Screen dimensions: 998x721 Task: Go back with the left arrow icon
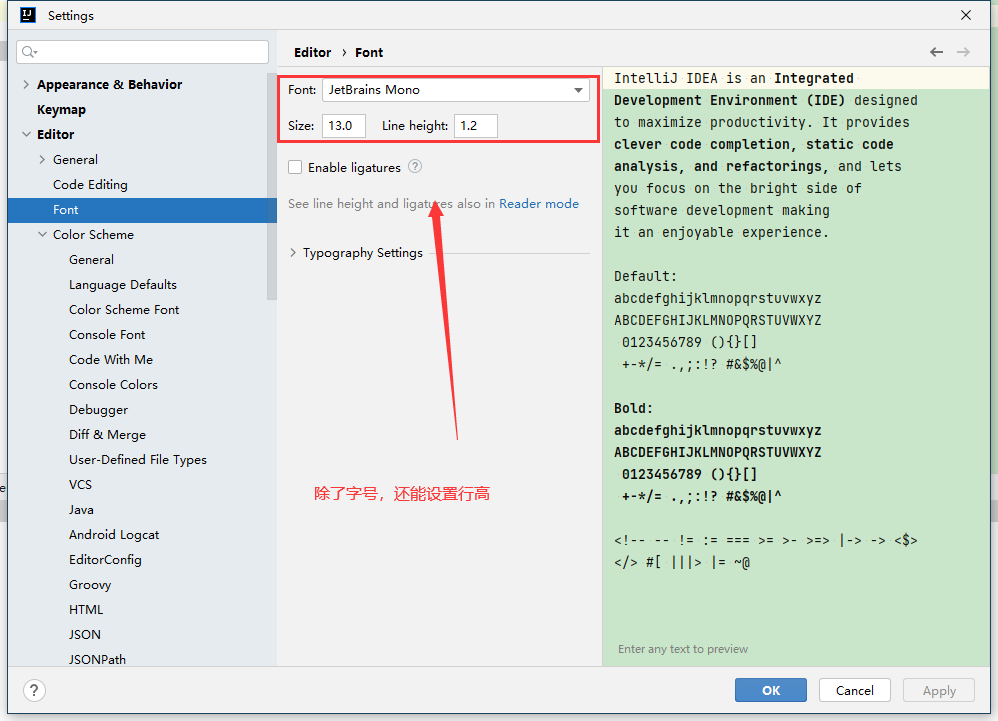[936, 52]
